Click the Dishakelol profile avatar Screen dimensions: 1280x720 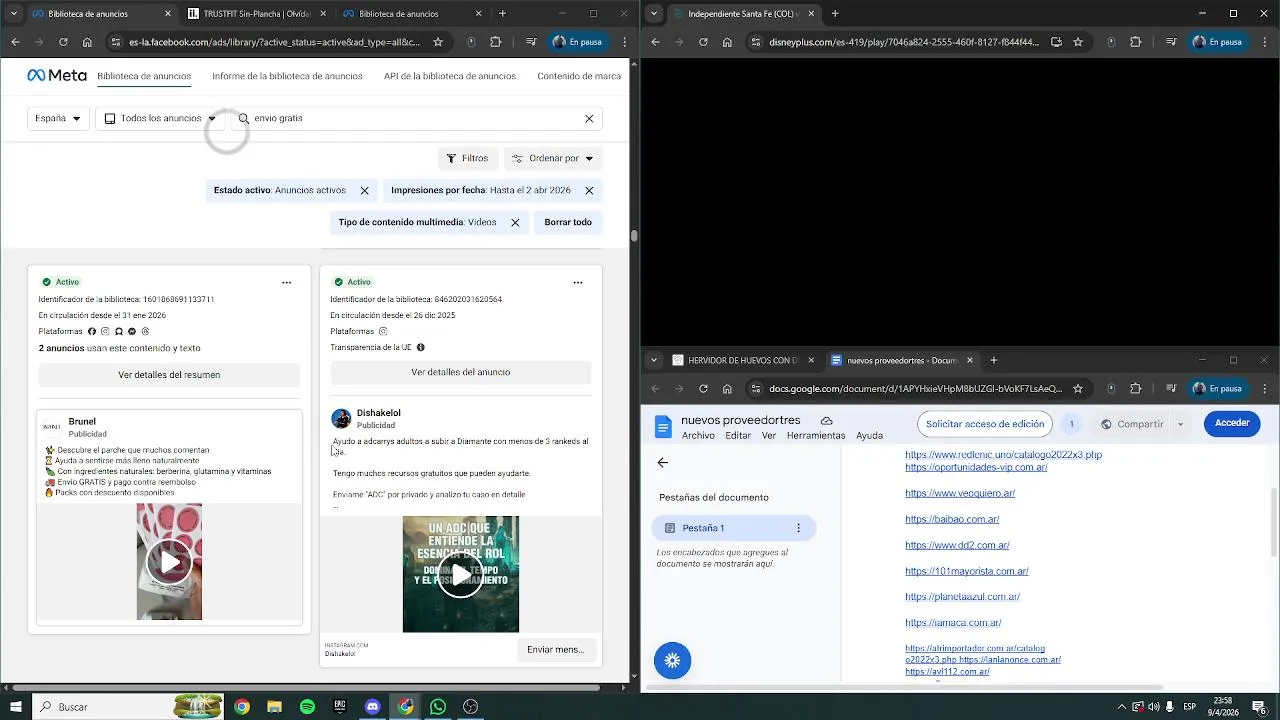341,418
